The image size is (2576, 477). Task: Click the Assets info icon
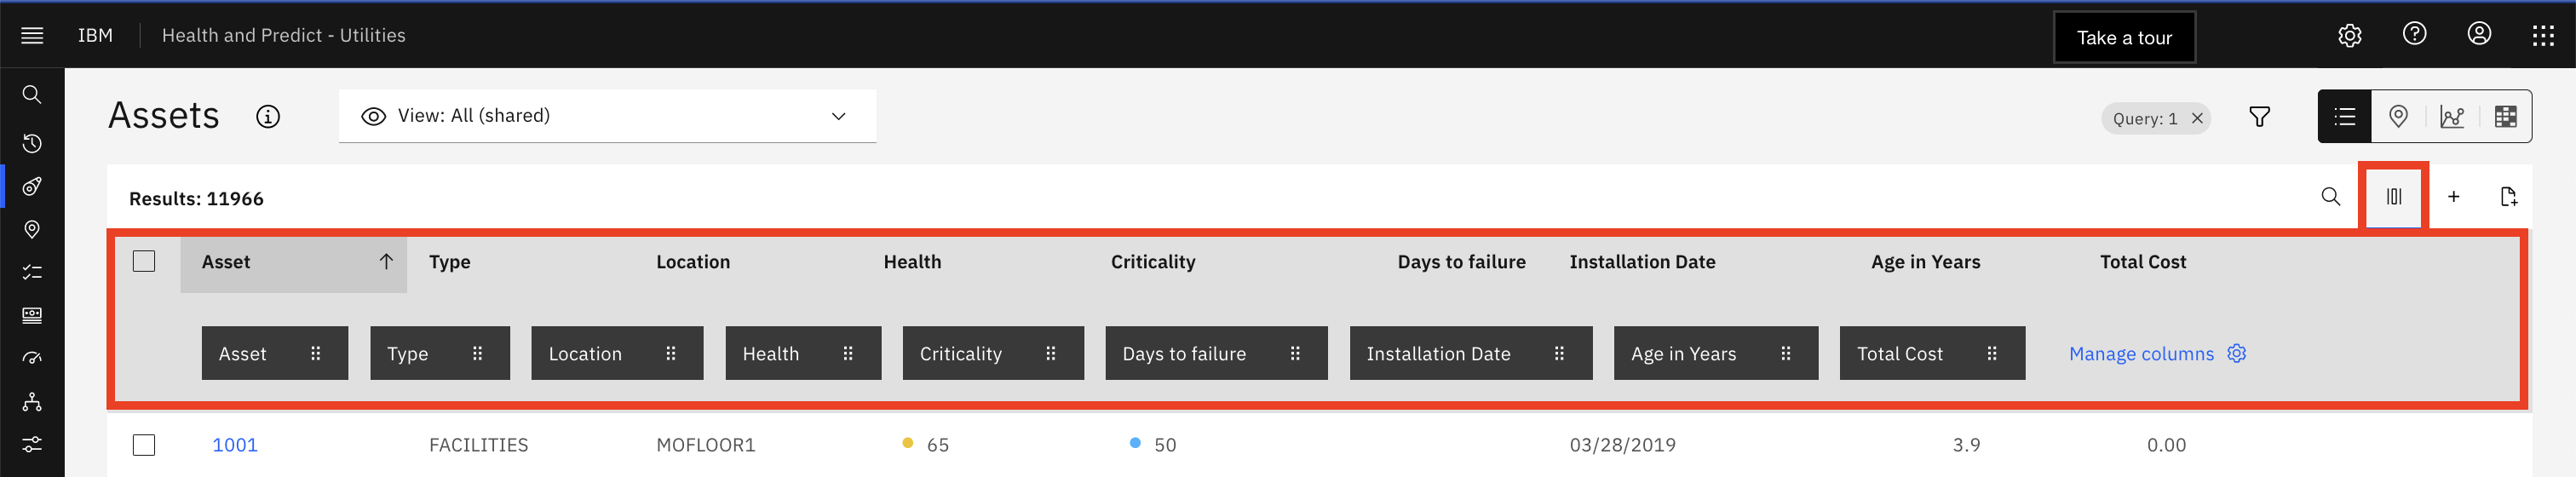(x=268, y=116)
